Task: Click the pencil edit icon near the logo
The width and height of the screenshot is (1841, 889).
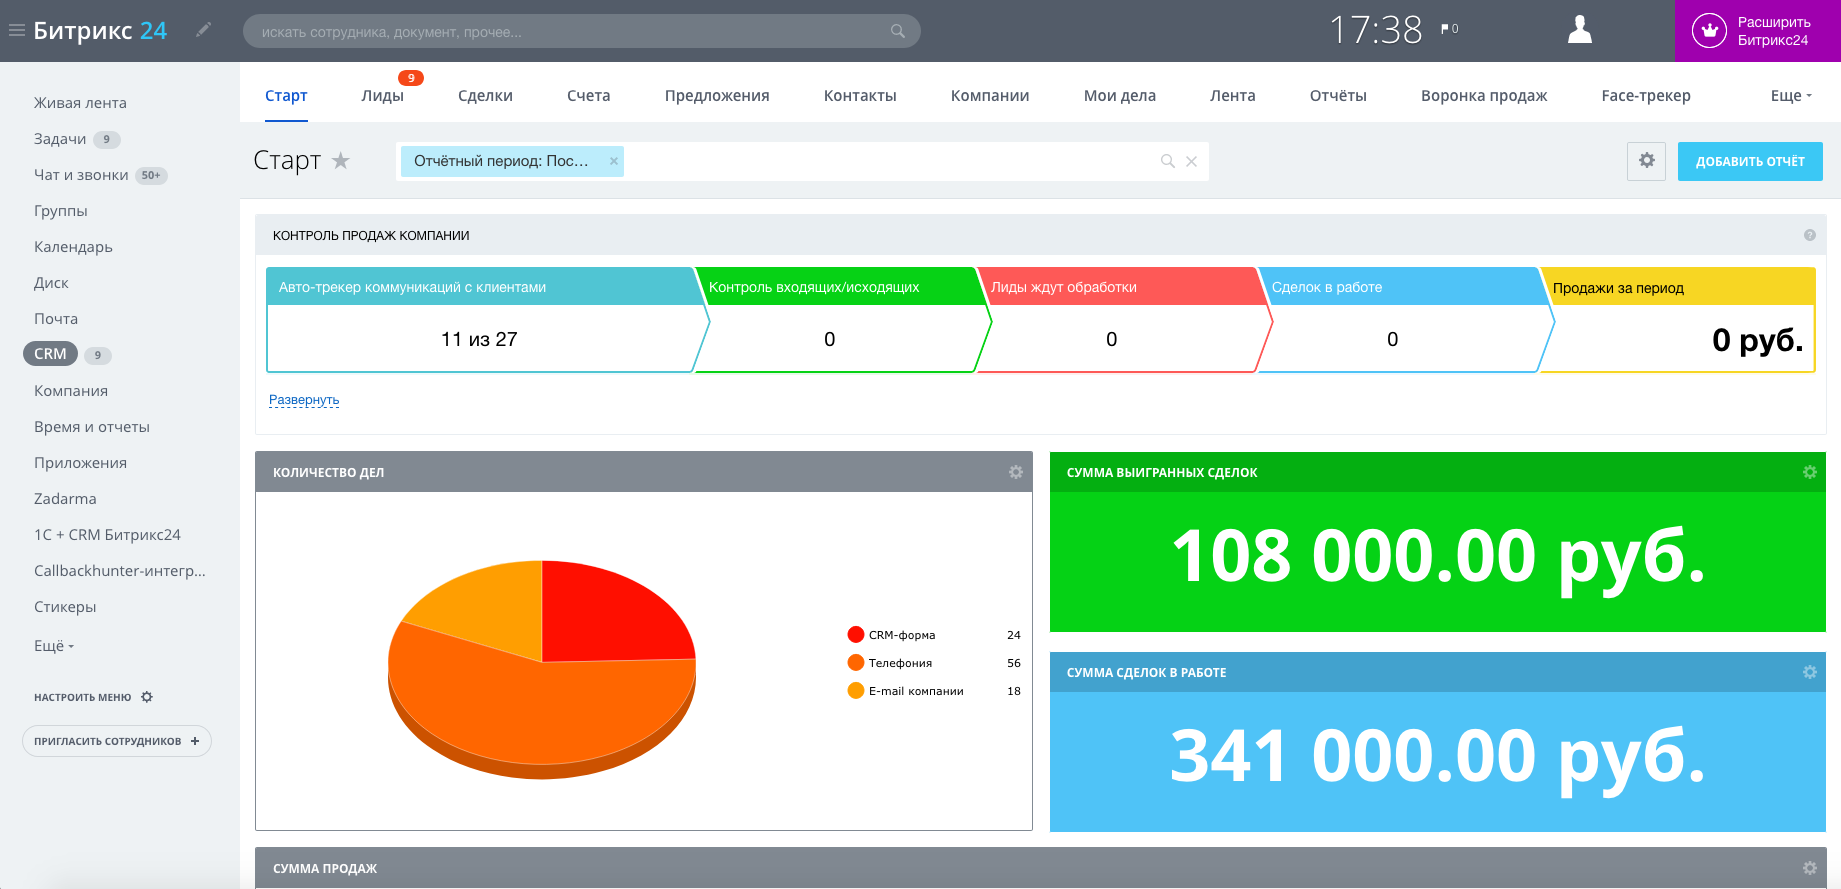Action: (x=204, y=30)
